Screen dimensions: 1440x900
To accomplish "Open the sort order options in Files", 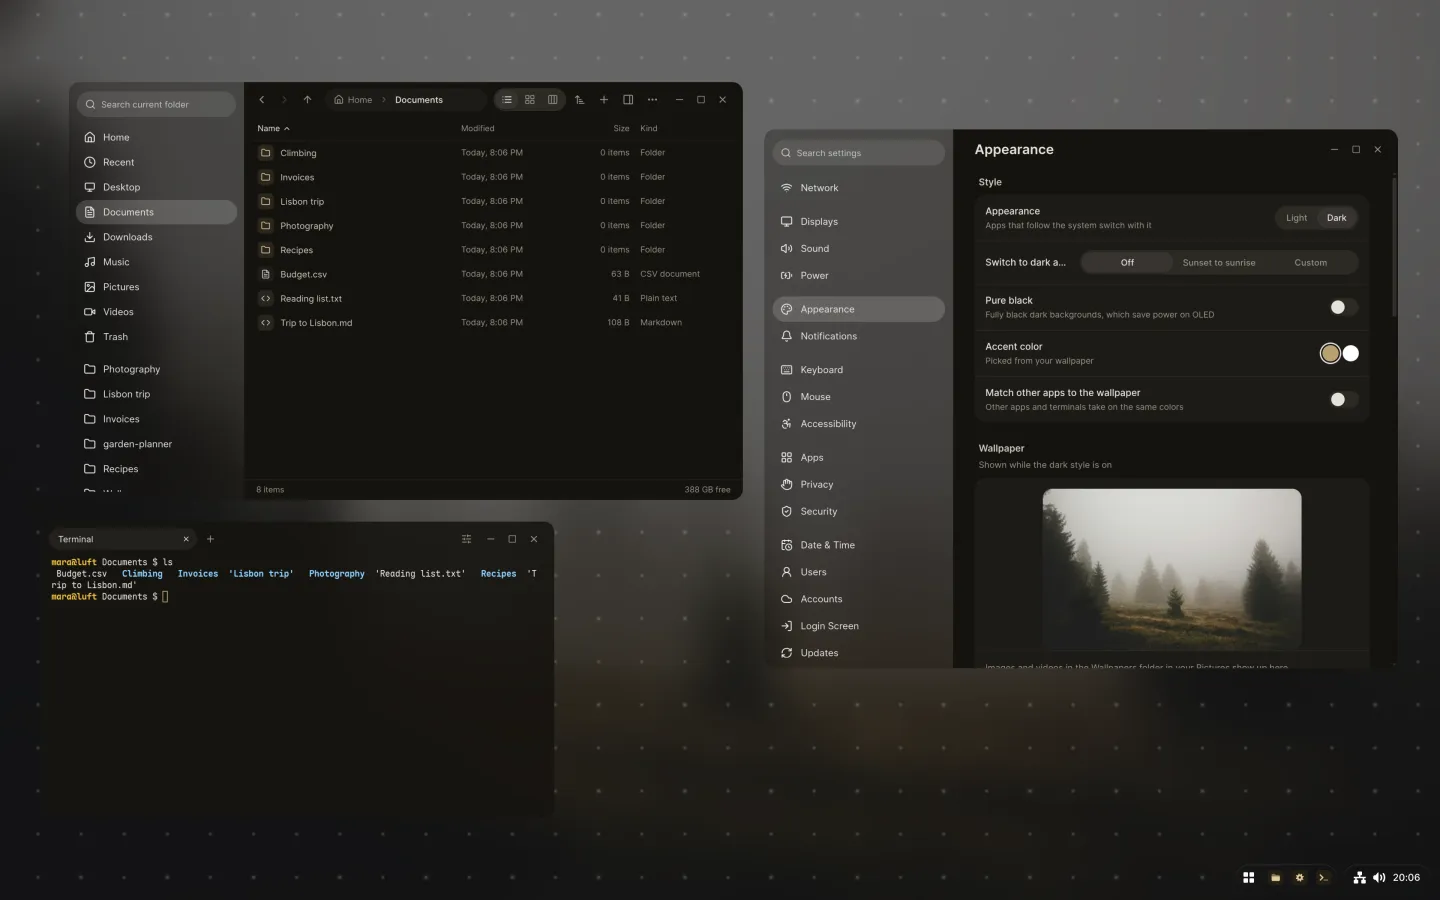I will [579, 100].
